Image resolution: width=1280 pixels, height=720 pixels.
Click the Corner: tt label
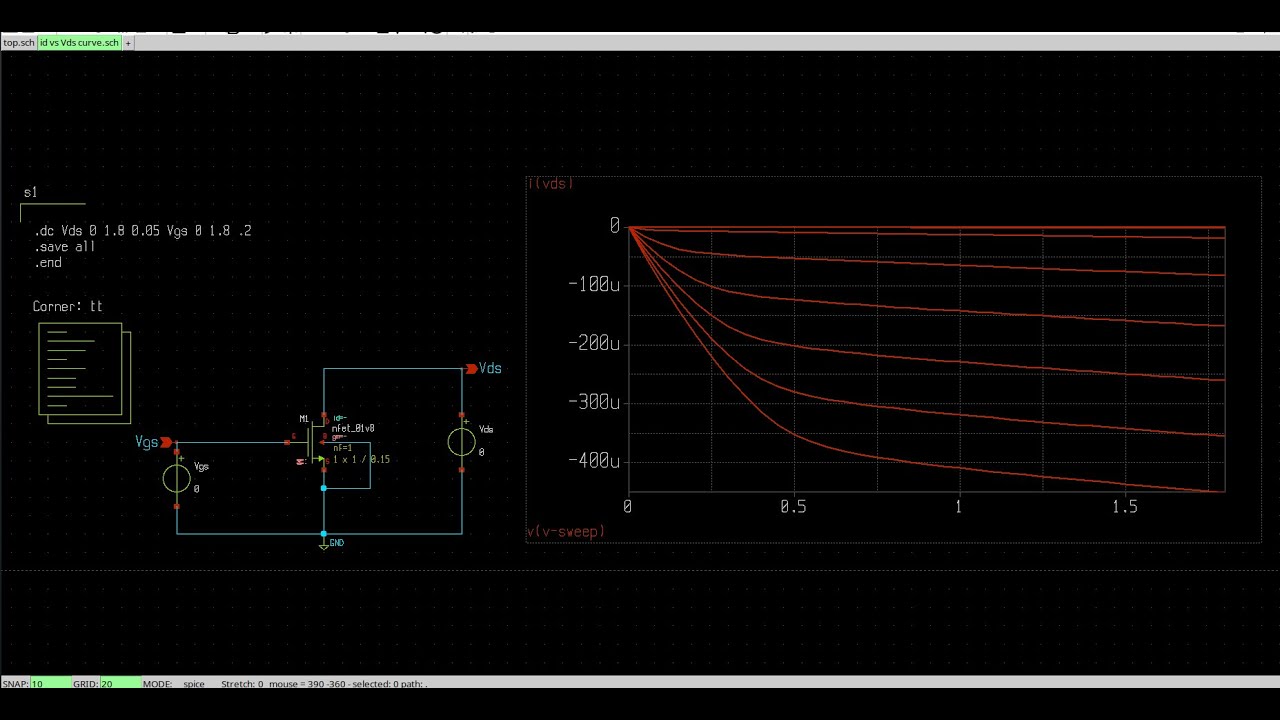coord(68,307)
